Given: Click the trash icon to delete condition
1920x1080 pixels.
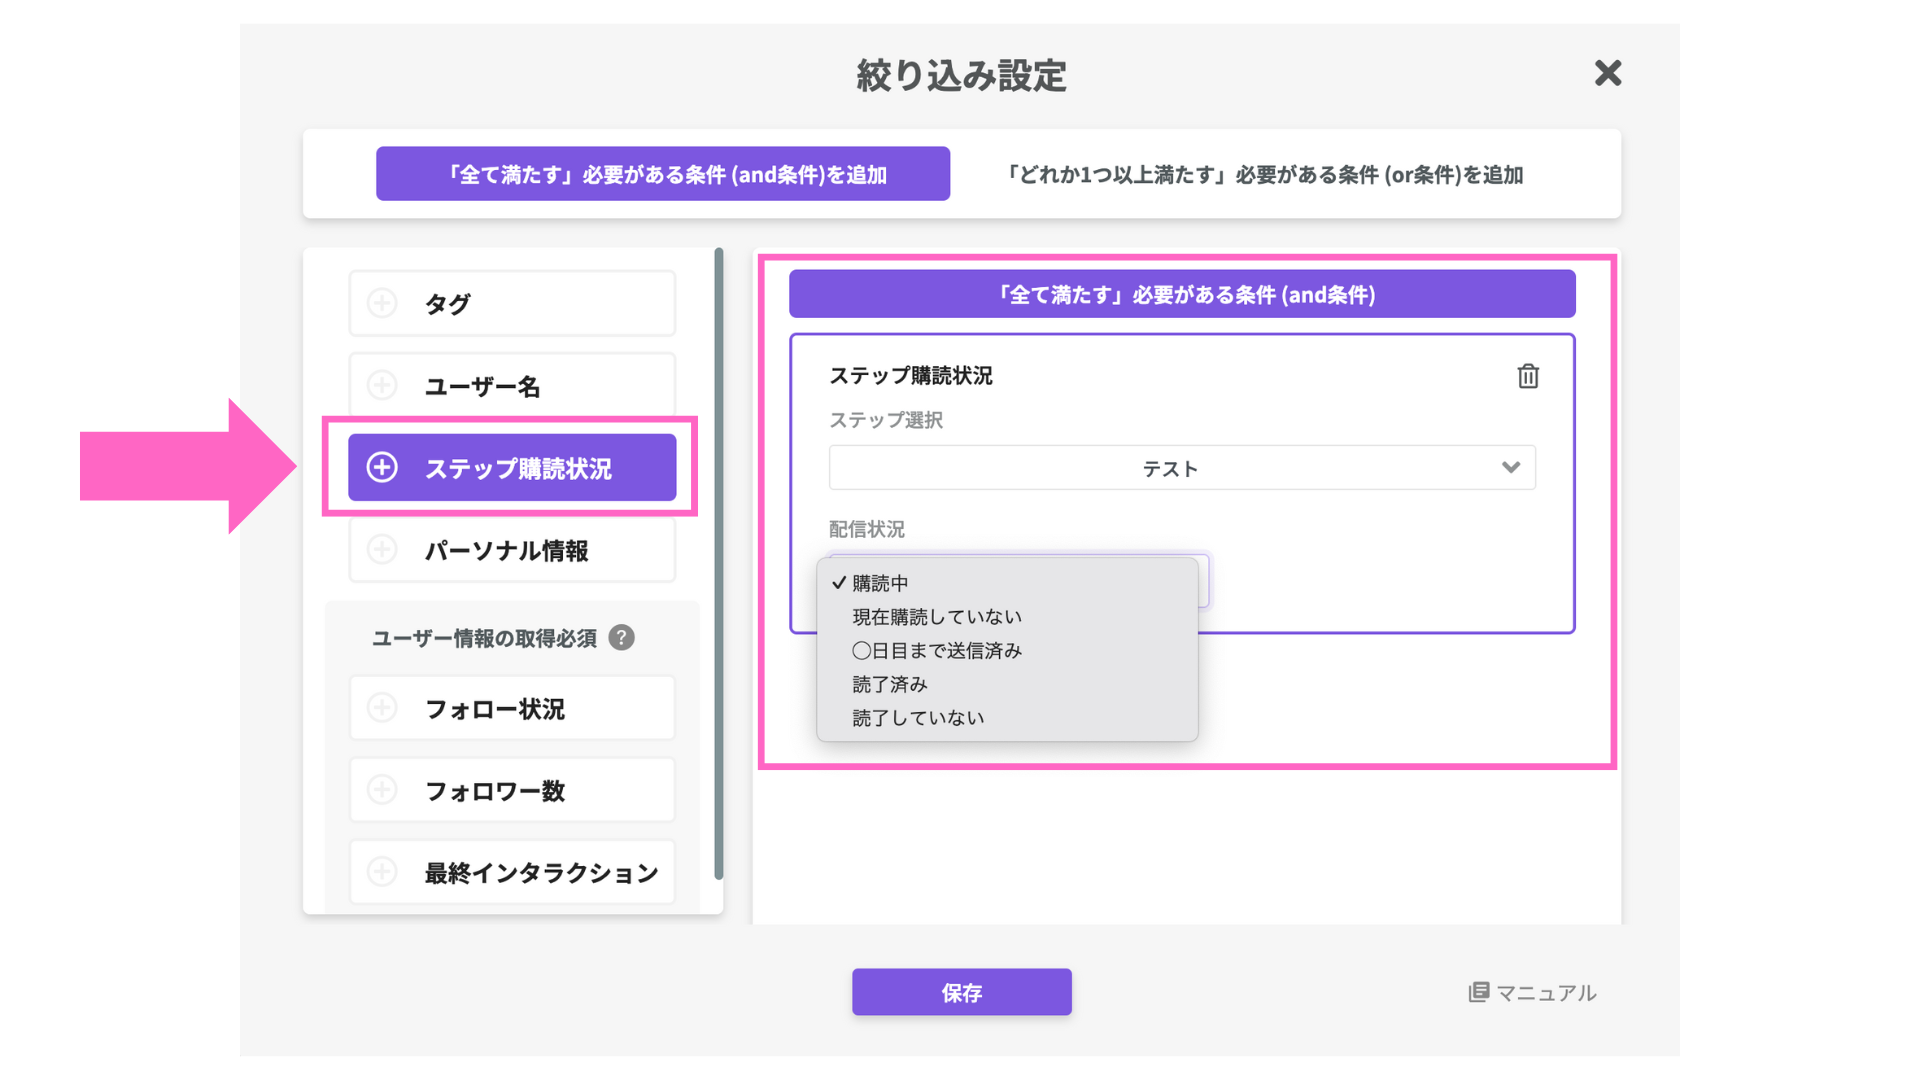Looking at the screenshot, I should point(1527,376).
